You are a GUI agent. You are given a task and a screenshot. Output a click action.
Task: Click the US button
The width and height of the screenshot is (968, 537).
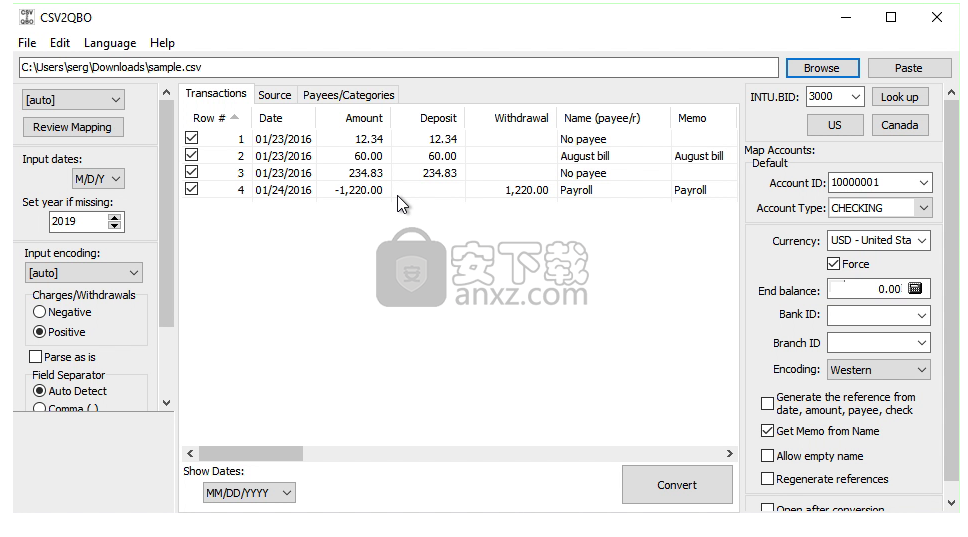point(835,125)
